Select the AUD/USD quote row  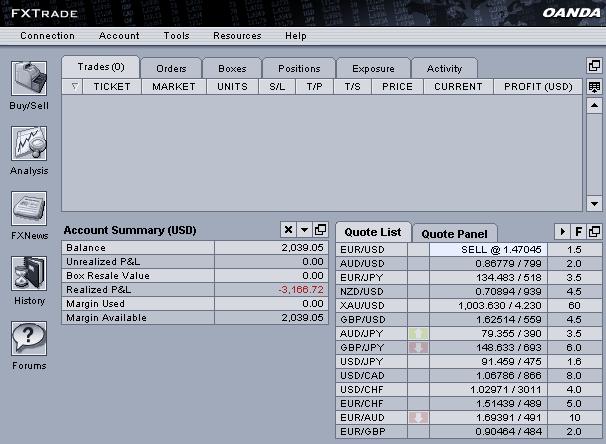pyautogui.click(x=469, y=264)
